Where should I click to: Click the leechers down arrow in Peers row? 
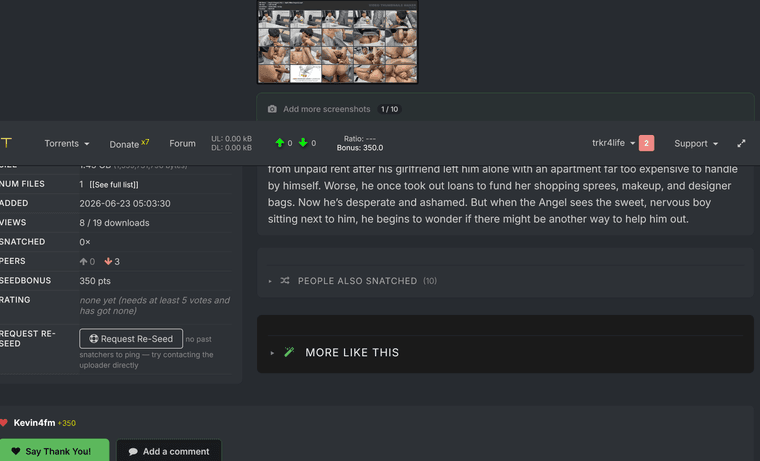click(x=108, y=261)
